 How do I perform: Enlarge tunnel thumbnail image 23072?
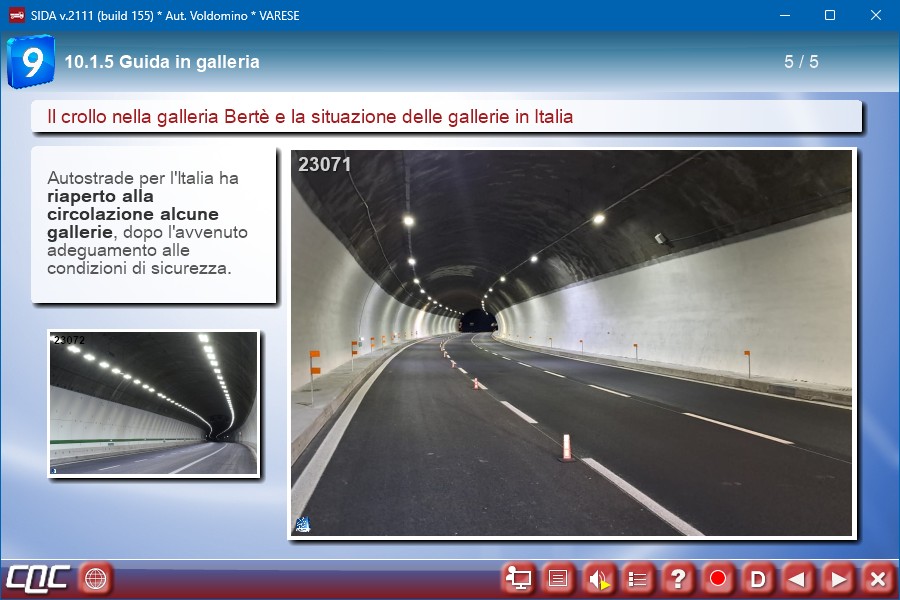[153, 403]
